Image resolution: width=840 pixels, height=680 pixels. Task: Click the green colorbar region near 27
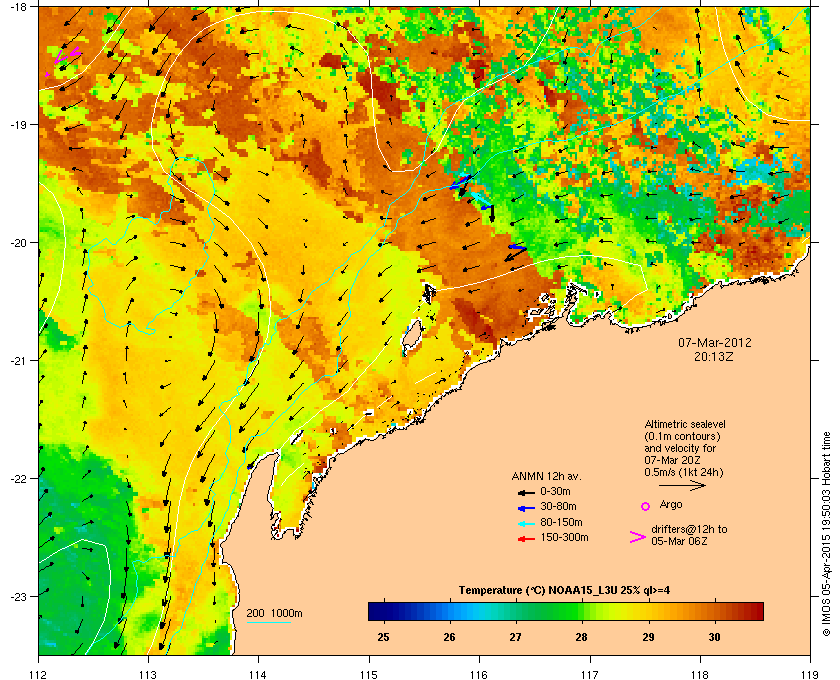tap(516, 611)
